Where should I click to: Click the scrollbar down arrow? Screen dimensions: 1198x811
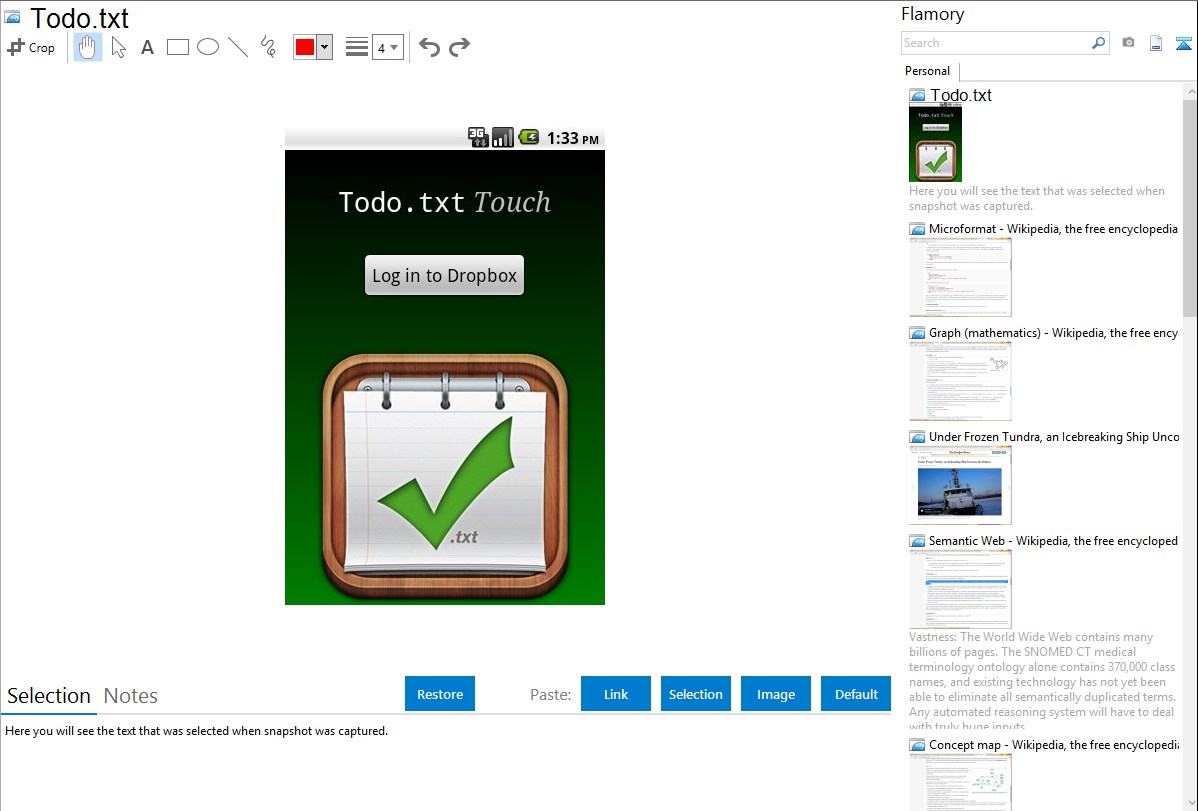click(1190, 802)
